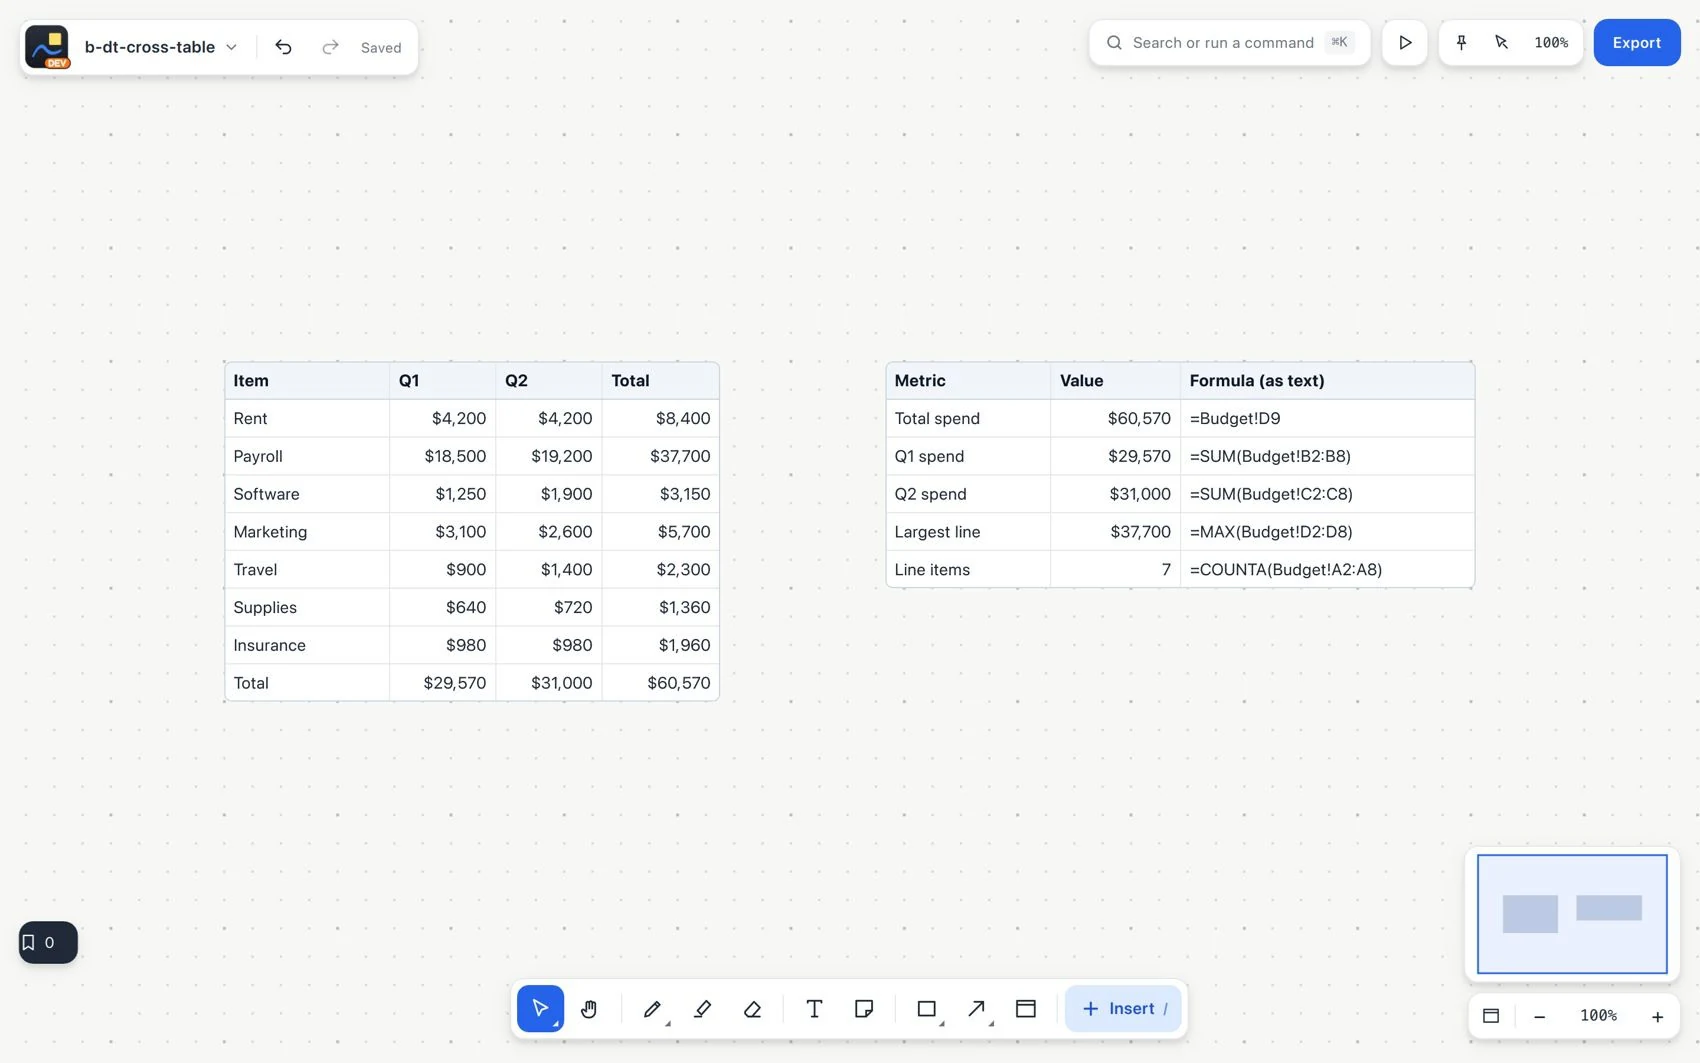
Task: Toggle the minimap panel icon
Action: pyautogui.click(x=1491, y=1015)
